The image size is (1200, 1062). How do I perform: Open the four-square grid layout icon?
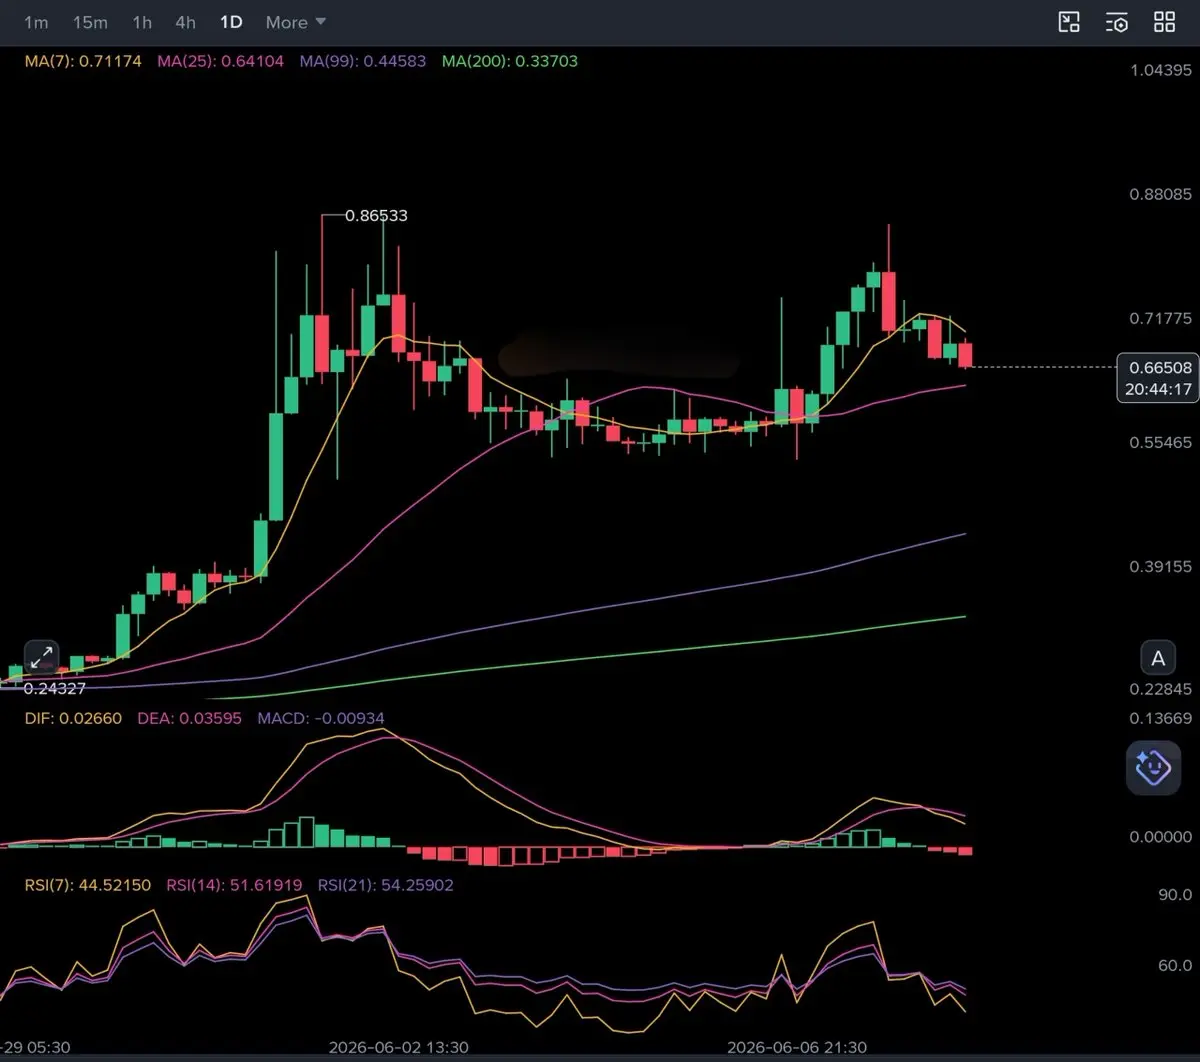(1164, 22)
